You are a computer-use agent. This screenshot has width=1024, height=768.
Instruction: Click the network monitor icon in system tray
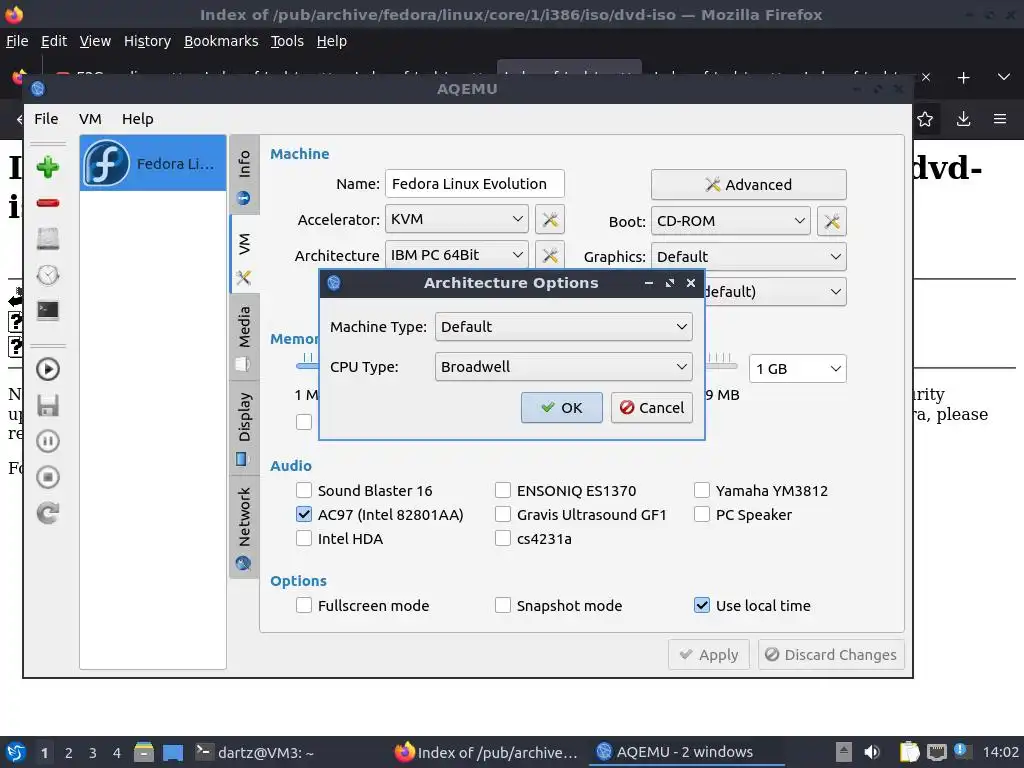point(936,752)
